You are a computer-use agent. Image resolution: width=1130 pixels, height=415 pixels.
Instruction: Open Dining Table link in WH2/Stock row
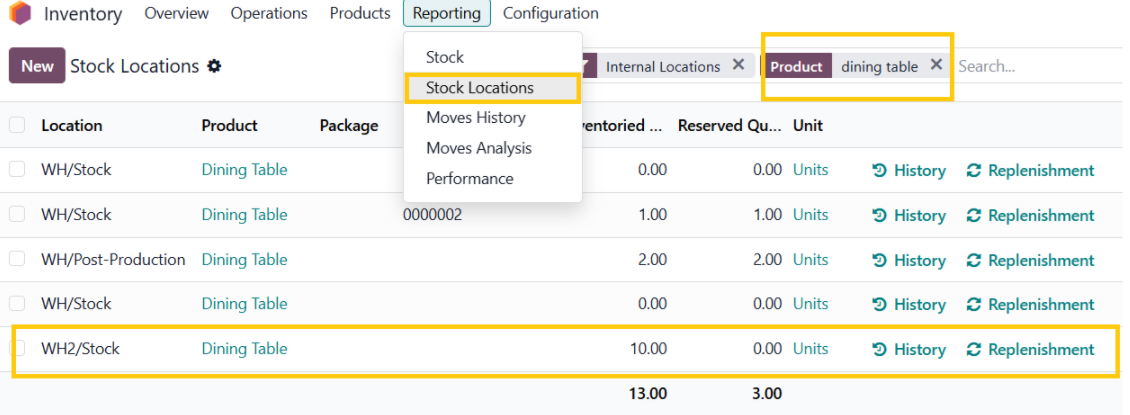point(244,349)
